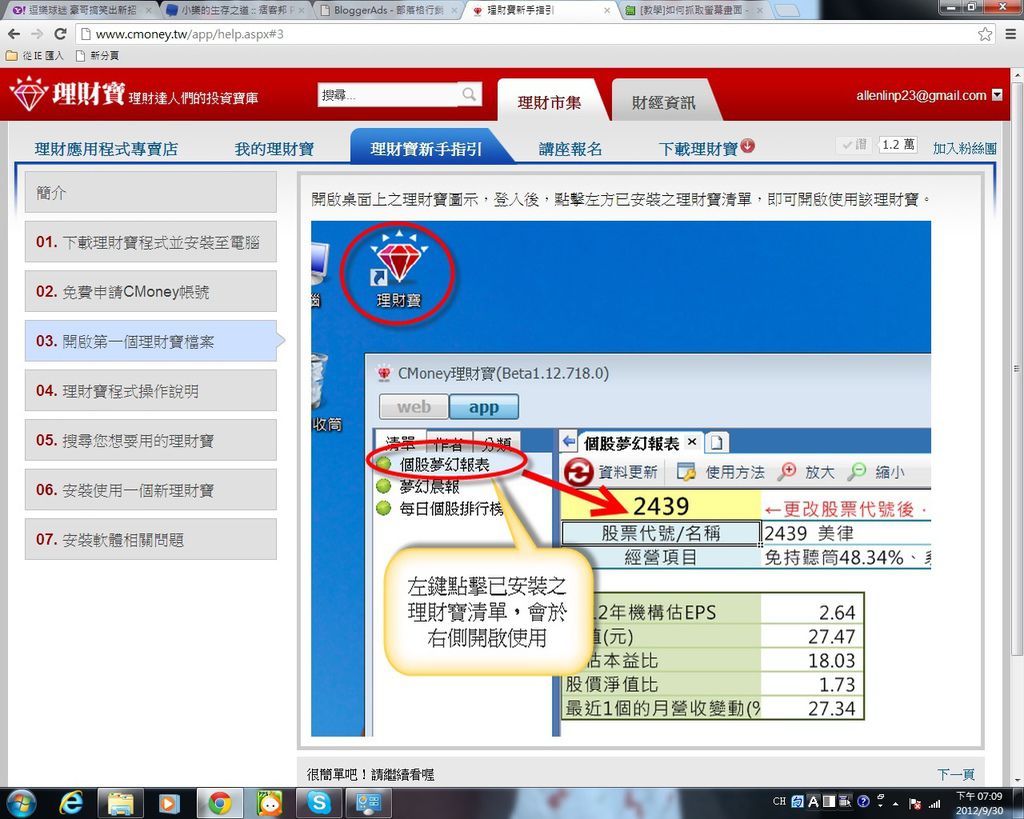Select step 03 開啟第一個理財寶檔案

tap(151, 341)
